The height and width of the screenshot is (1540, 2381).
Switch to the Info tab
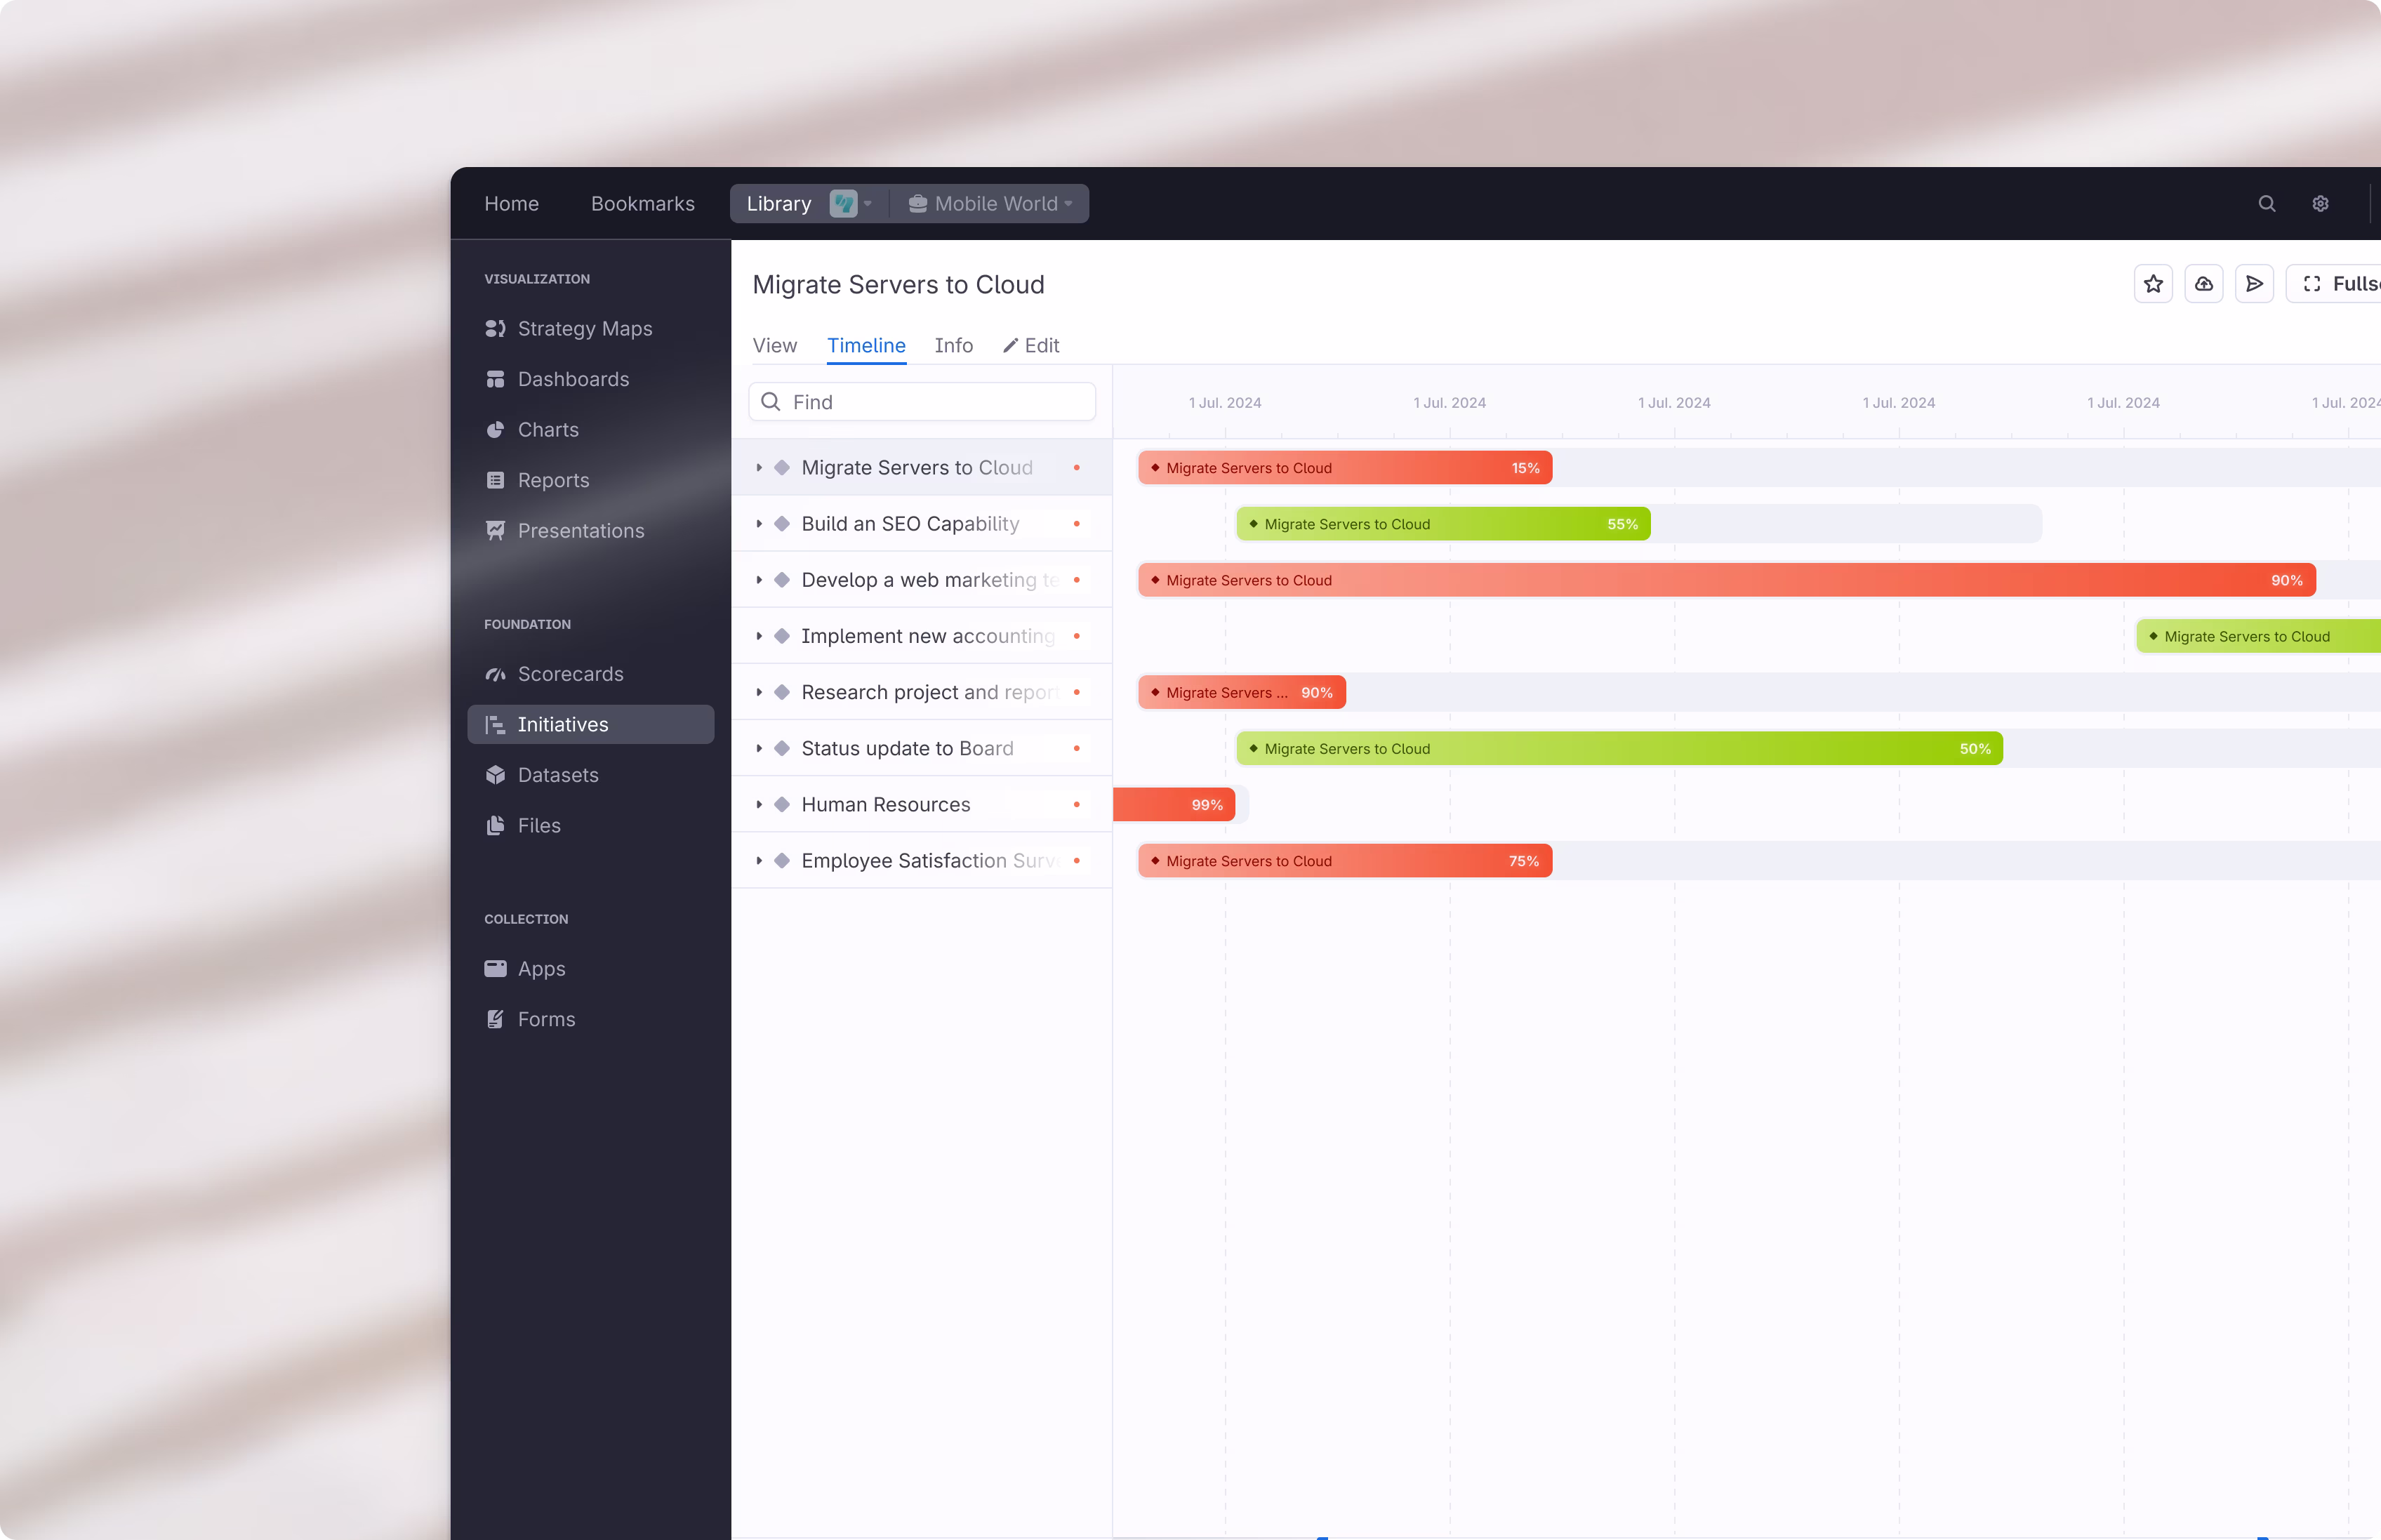pyautogui.click(x=952, y=345)
